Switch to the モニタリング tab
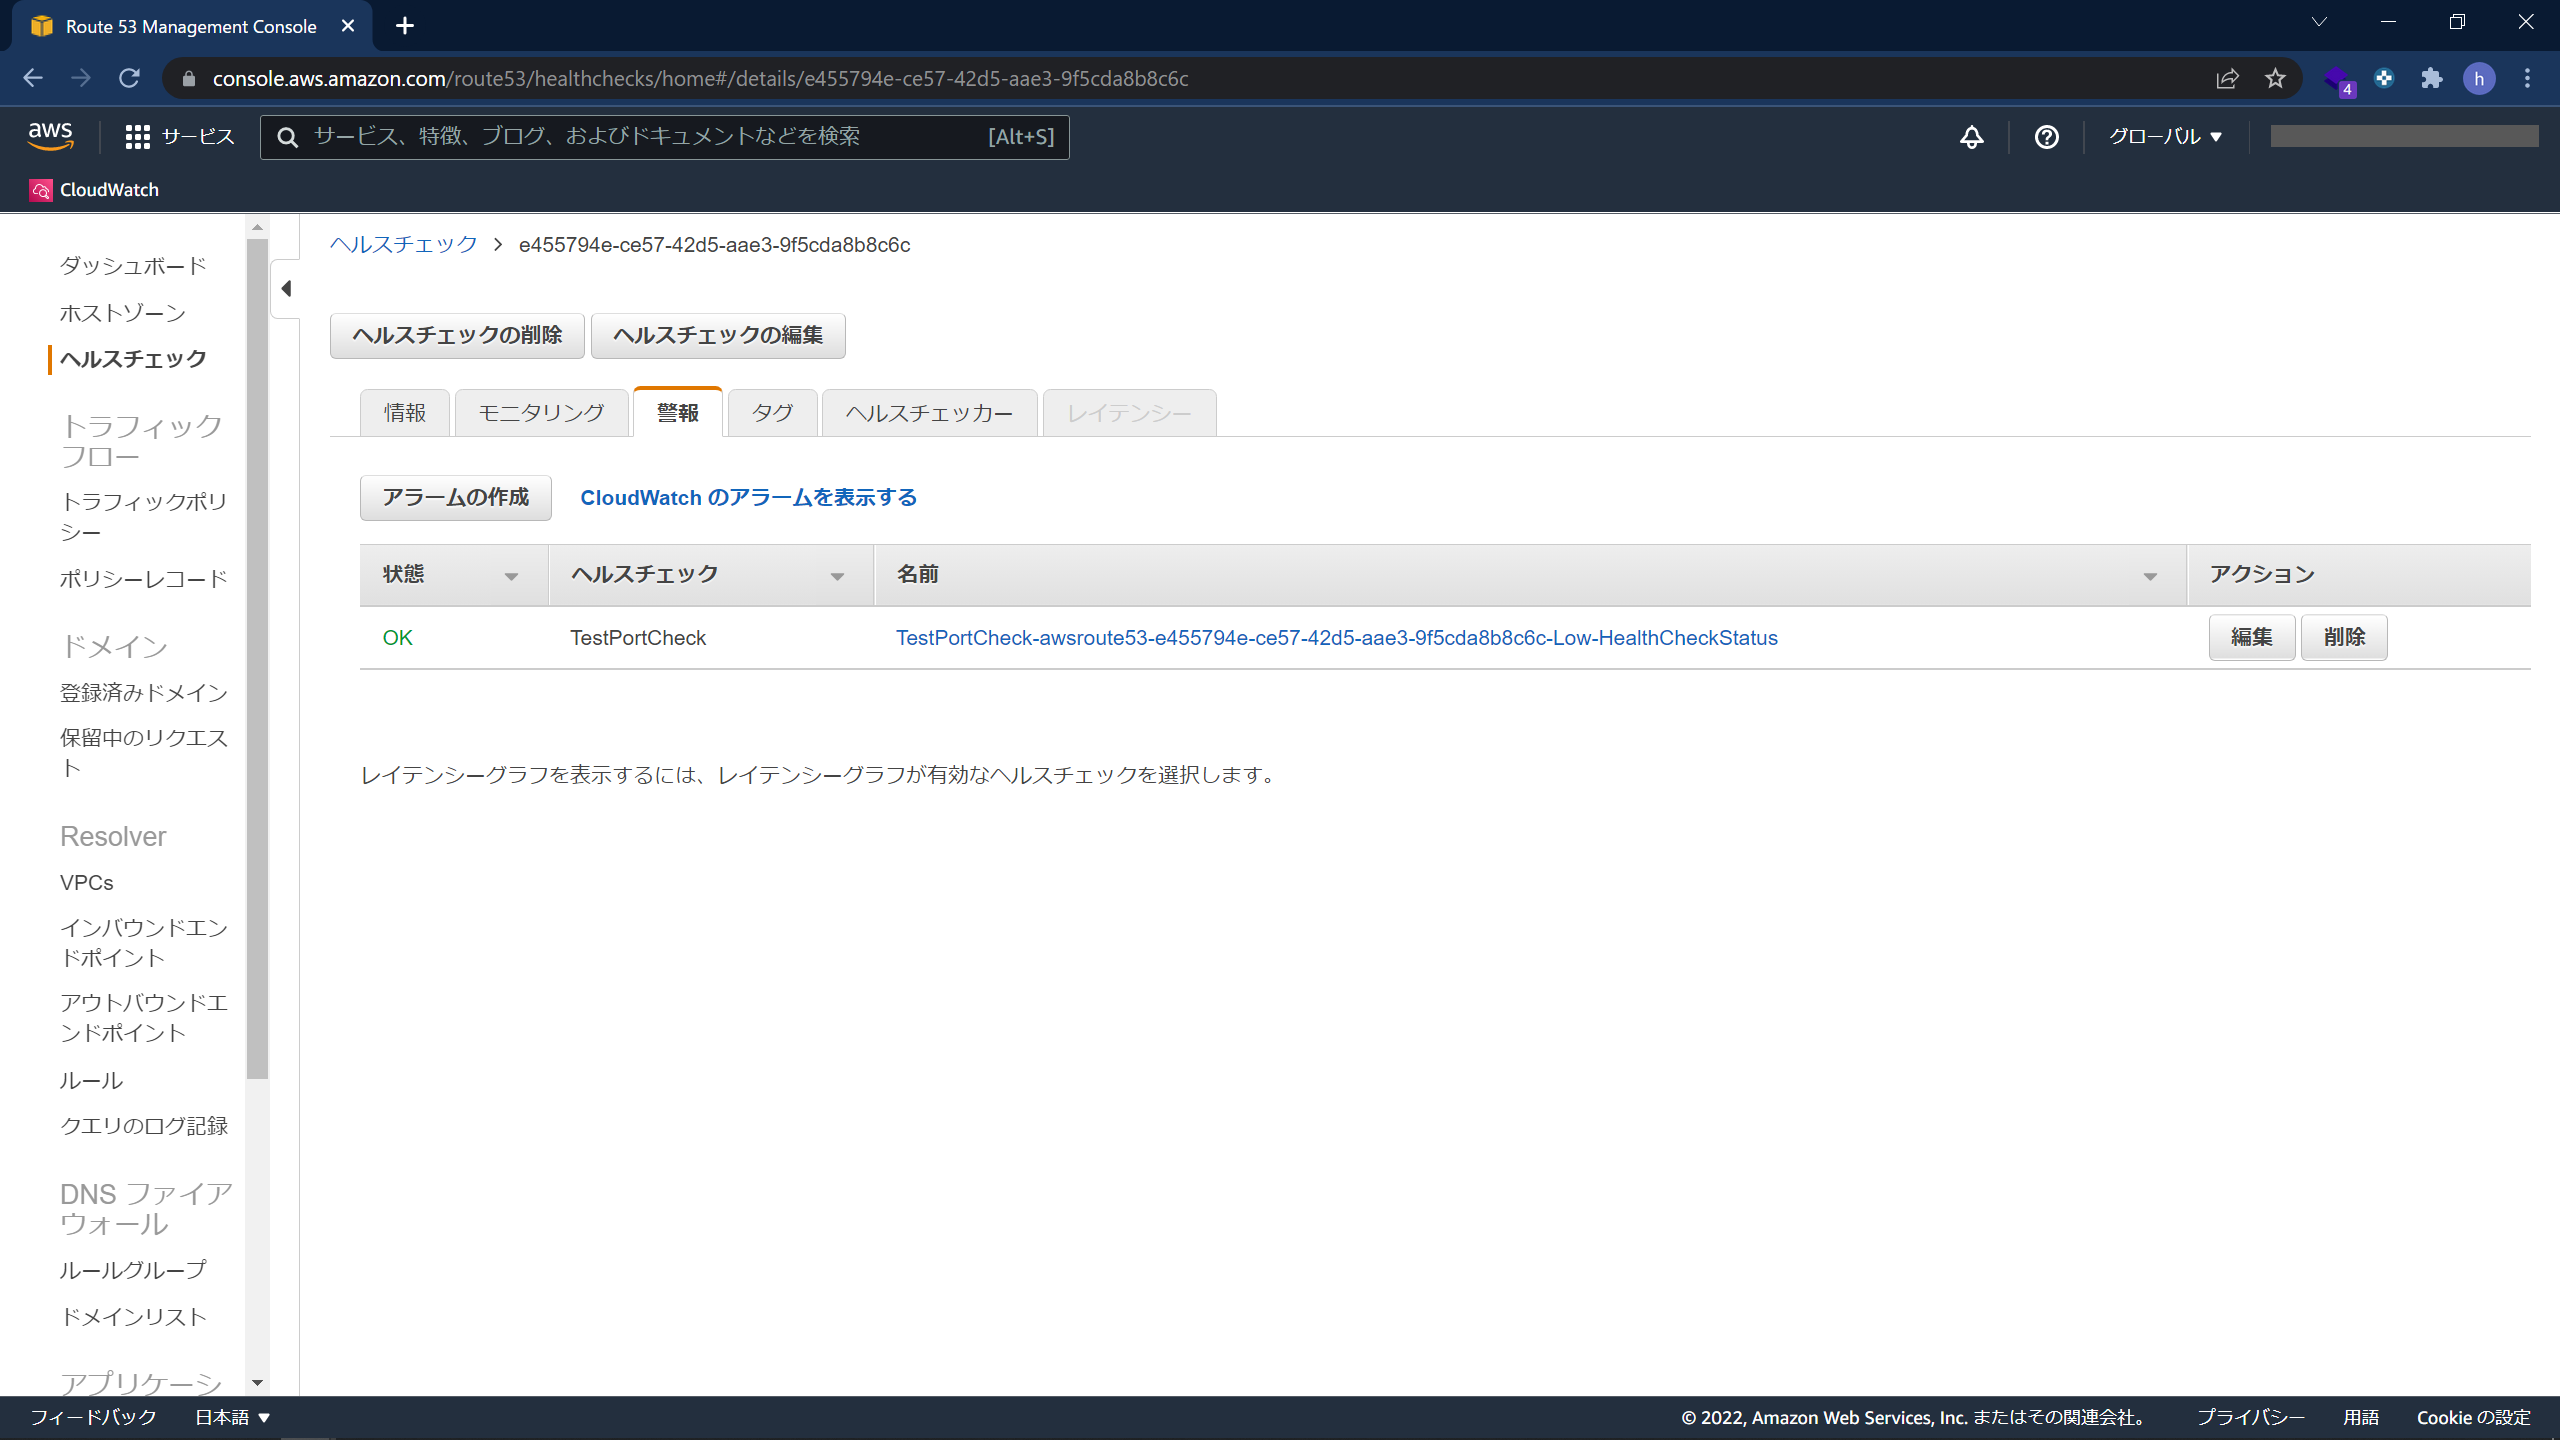This screenshot has height=1440, width=2560. pyautogui.click(x=540, y=411)
